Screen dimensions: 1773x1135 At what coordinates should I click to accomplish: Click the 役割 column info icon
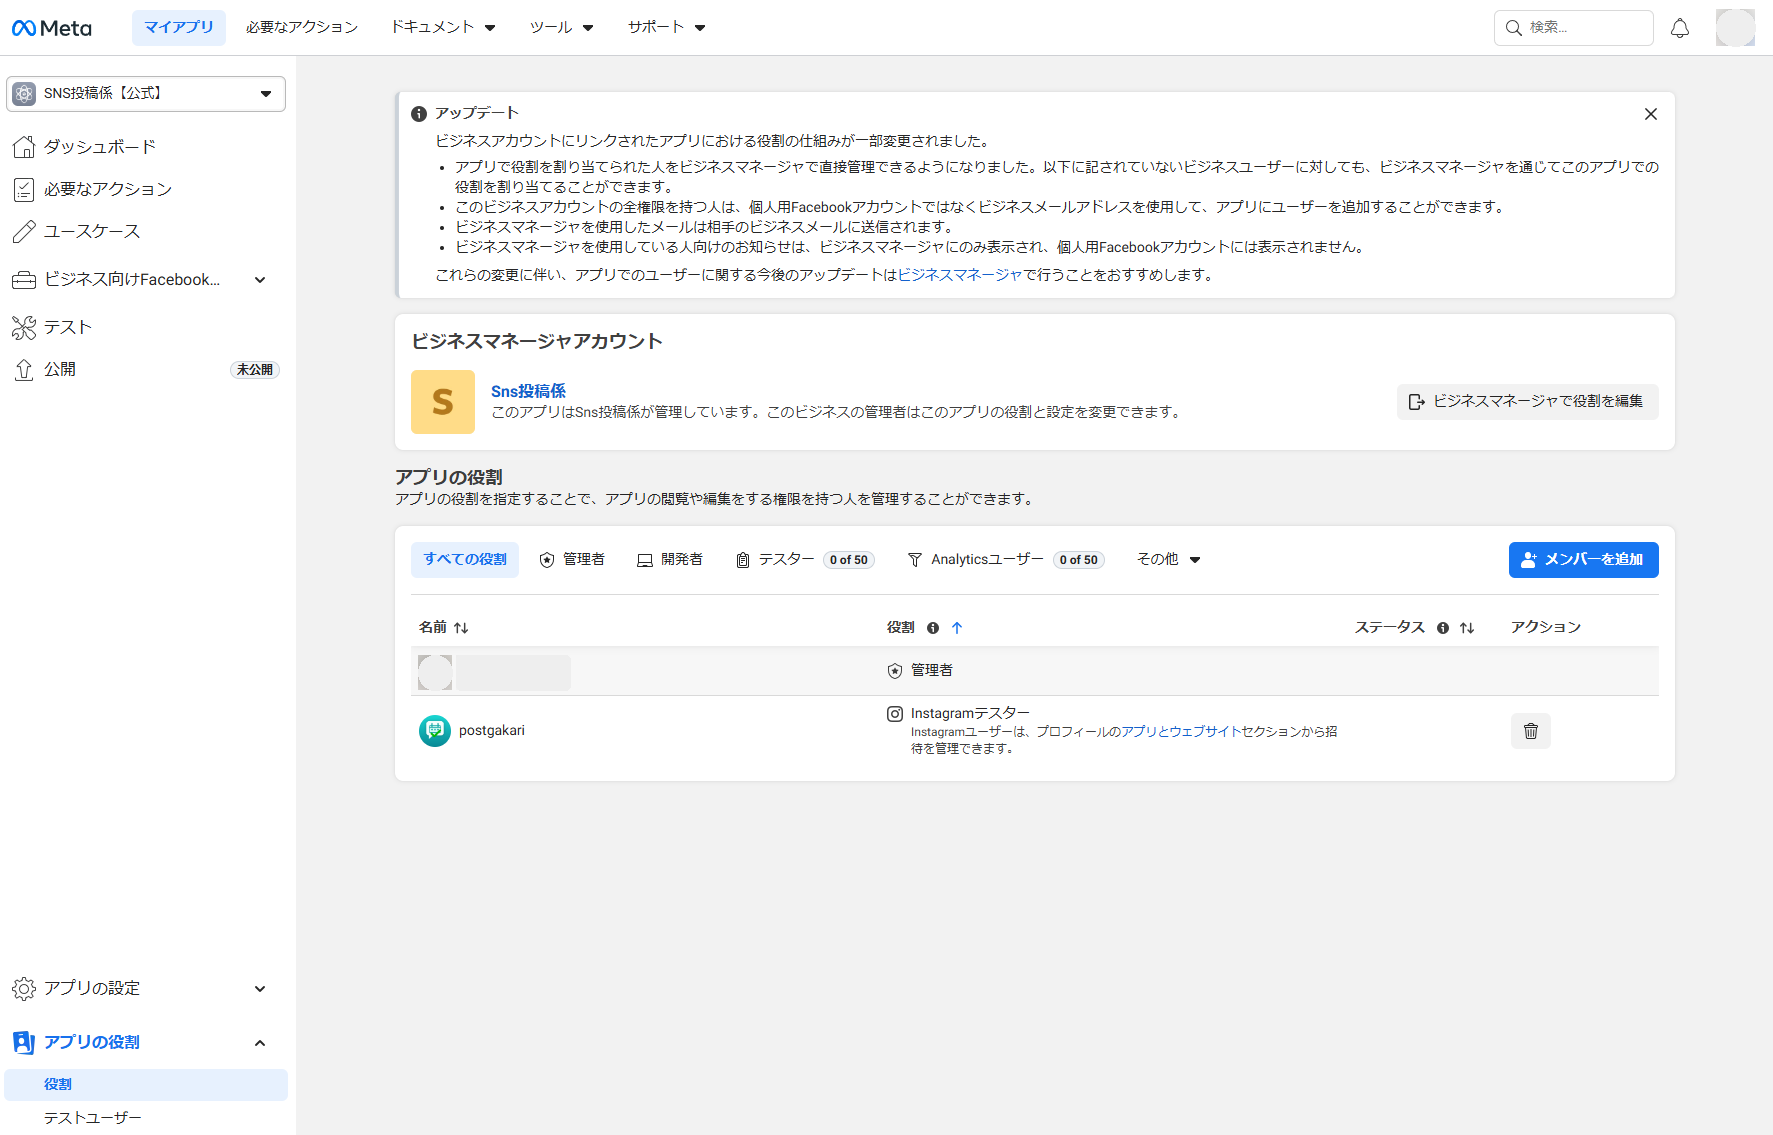(x=933, y=628)
